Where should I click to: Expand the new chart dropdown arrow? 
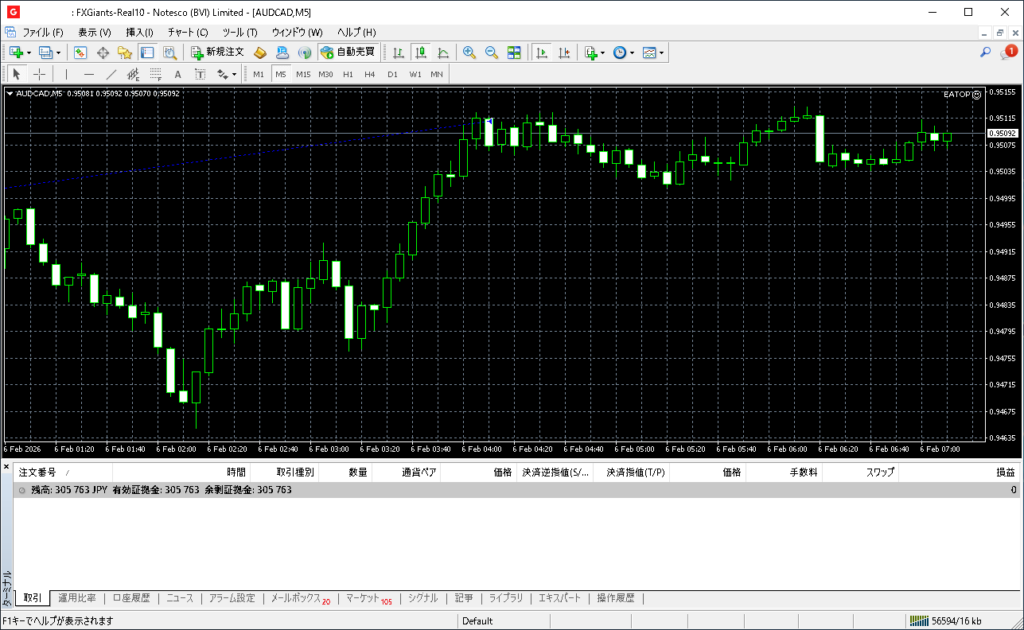(29, 52)
